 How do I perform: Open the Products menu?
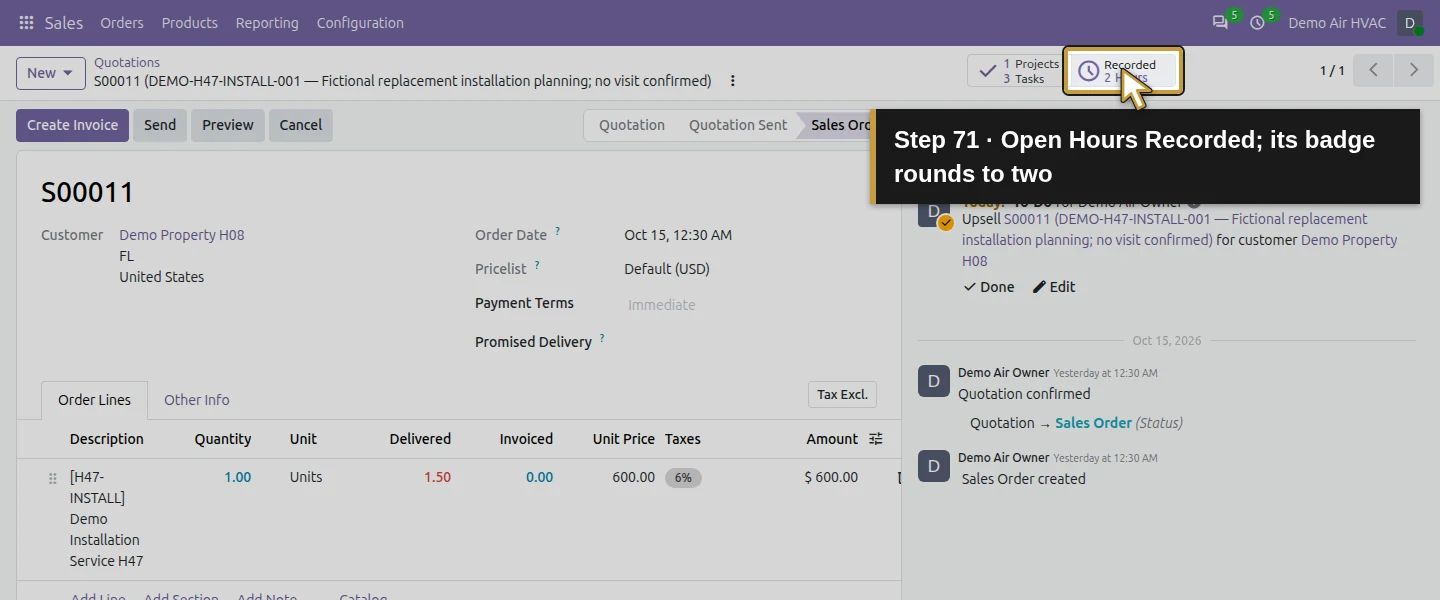click(x=190, y=23)
